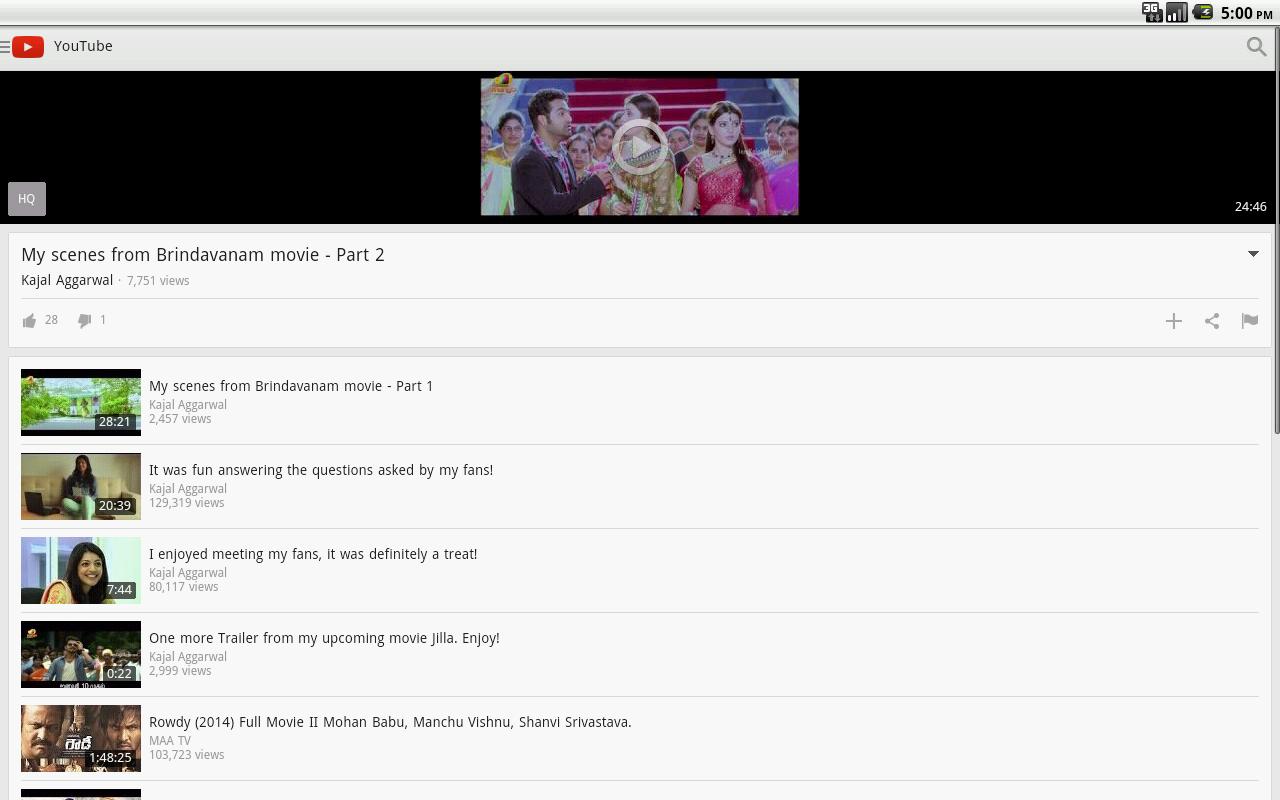Click the '129,319 views' text
This screenshot has width=1280, height=800.
coord(186,503)
